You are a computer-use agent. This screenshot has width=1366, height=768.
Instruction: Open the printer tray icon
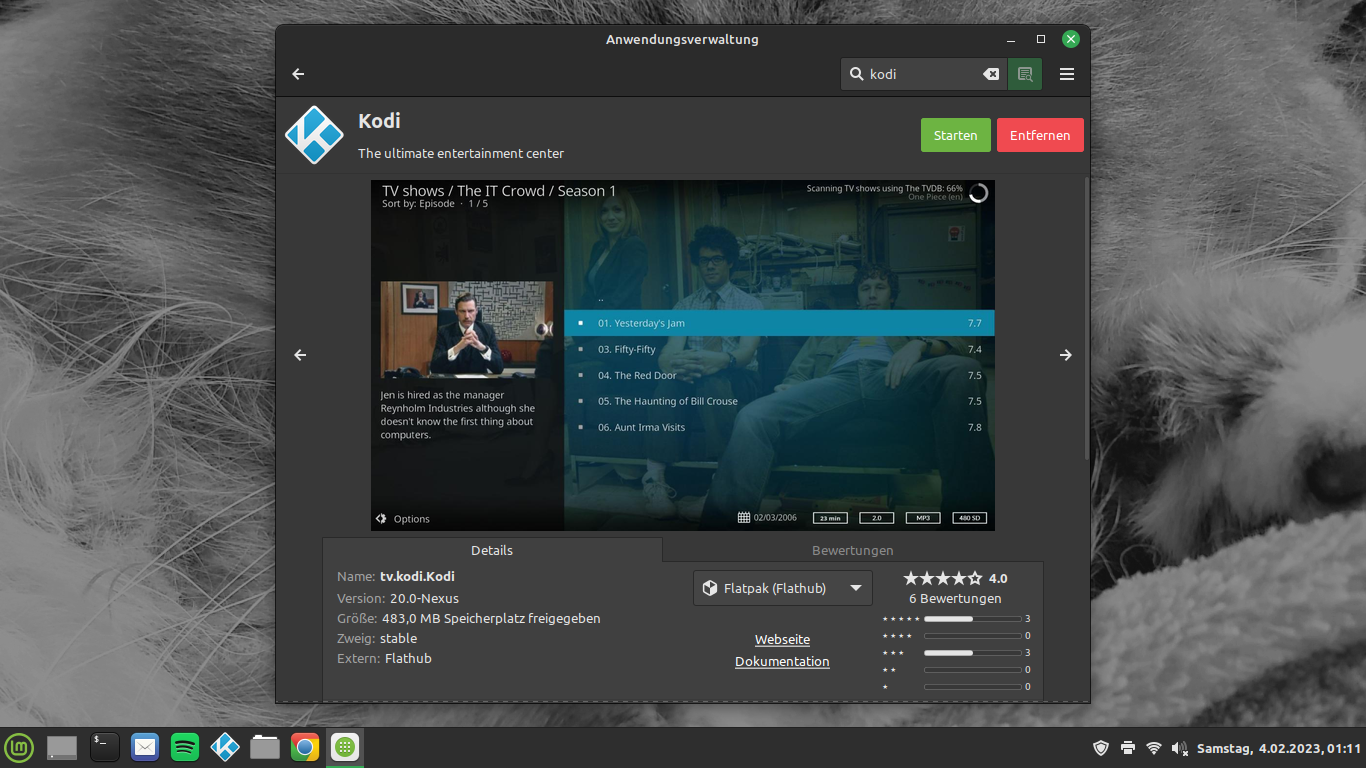[x=1128, y=748]
